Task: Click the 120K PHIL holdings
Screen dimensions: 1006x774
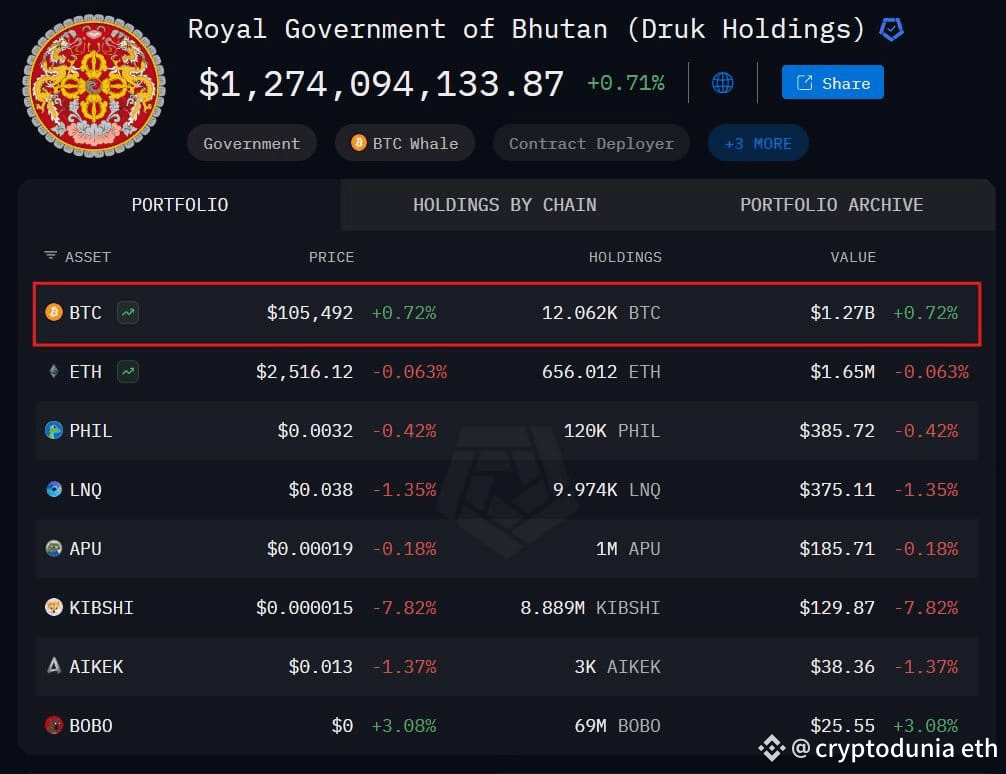Action: (x=612, y=431)
